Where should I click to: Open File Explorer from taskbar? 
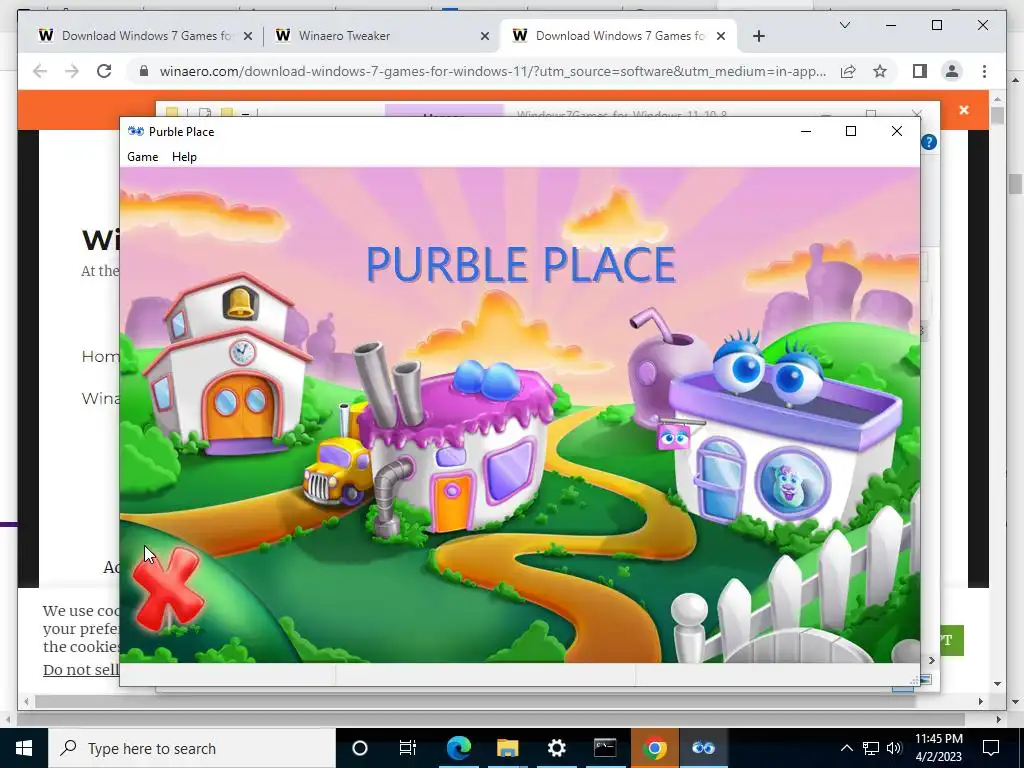pyautogui.click(x=507, y=748)
